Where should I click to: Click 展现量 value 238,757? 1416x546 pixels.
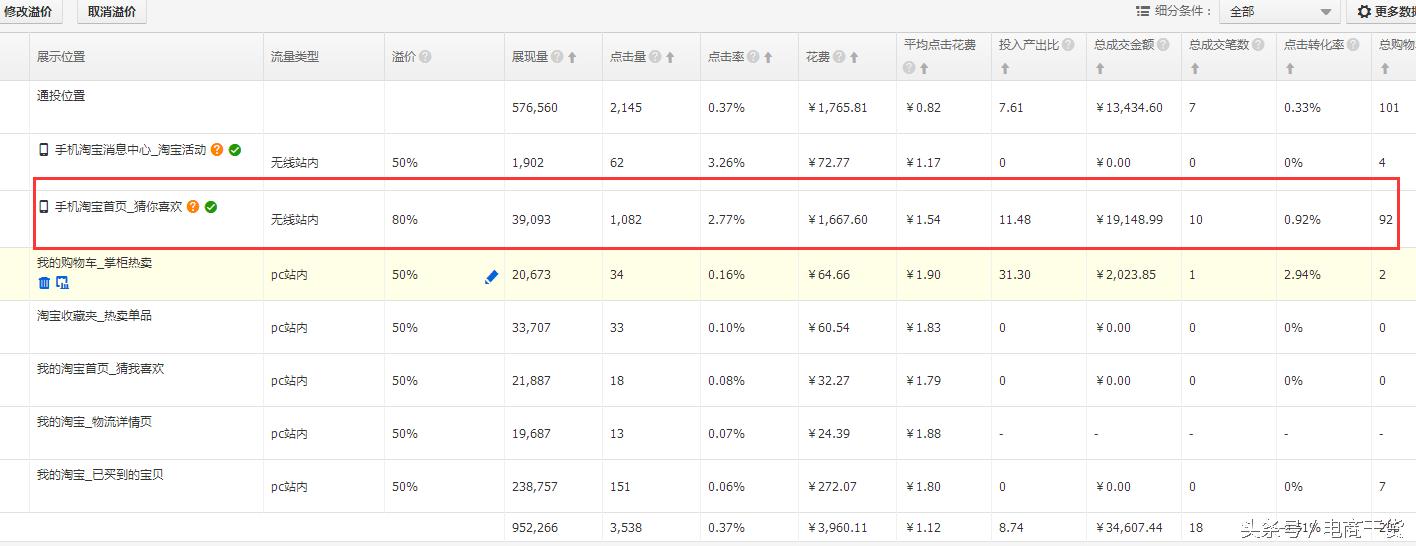[x=535, y=487]
